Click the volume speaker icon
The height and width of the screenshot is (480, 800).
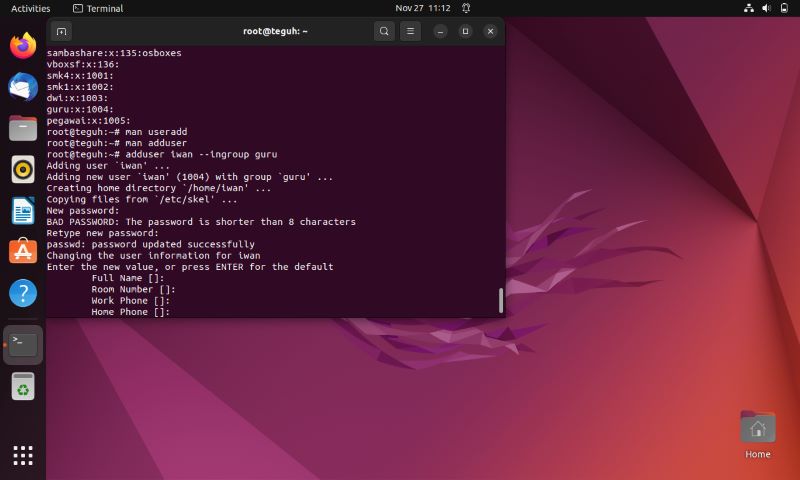pyautogui.click(x=766, y=8)
